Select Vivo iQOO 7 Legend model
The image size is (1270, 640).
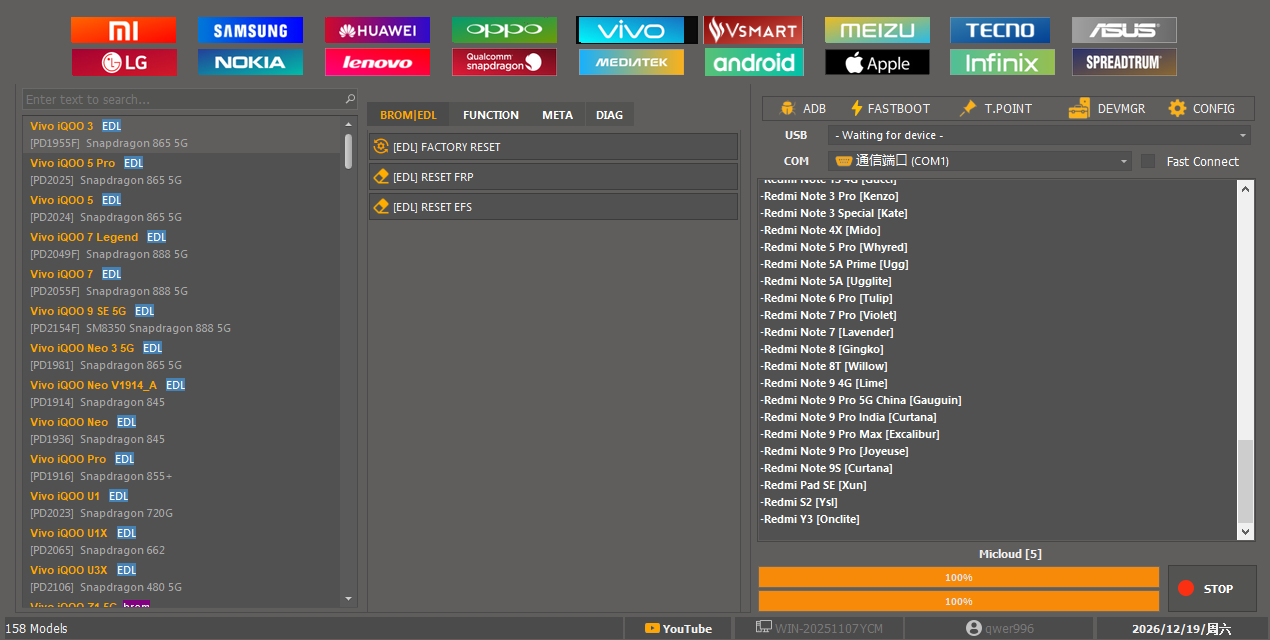(84, 237)
